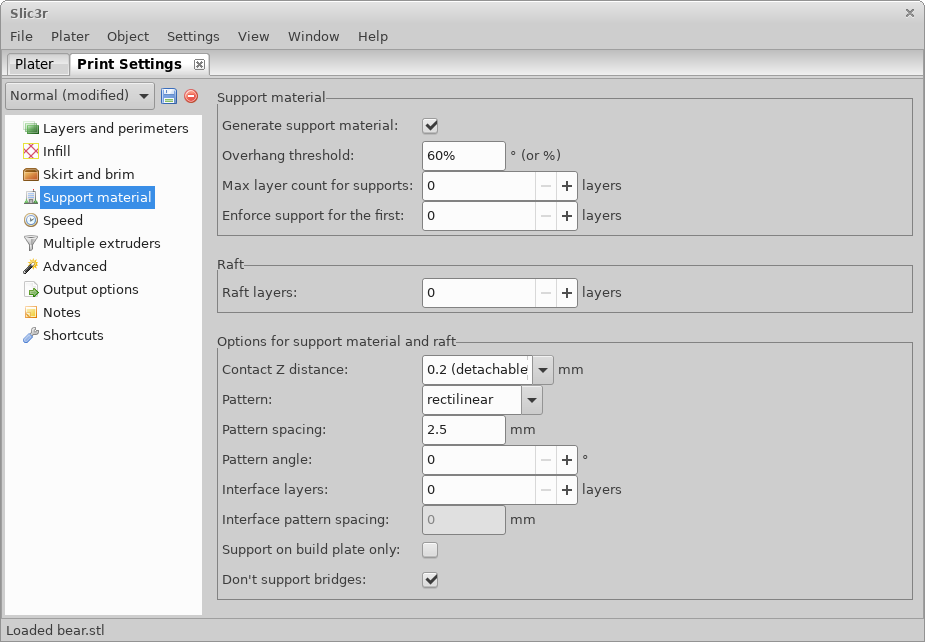Open the Advanced settings page

pos(75,266)
